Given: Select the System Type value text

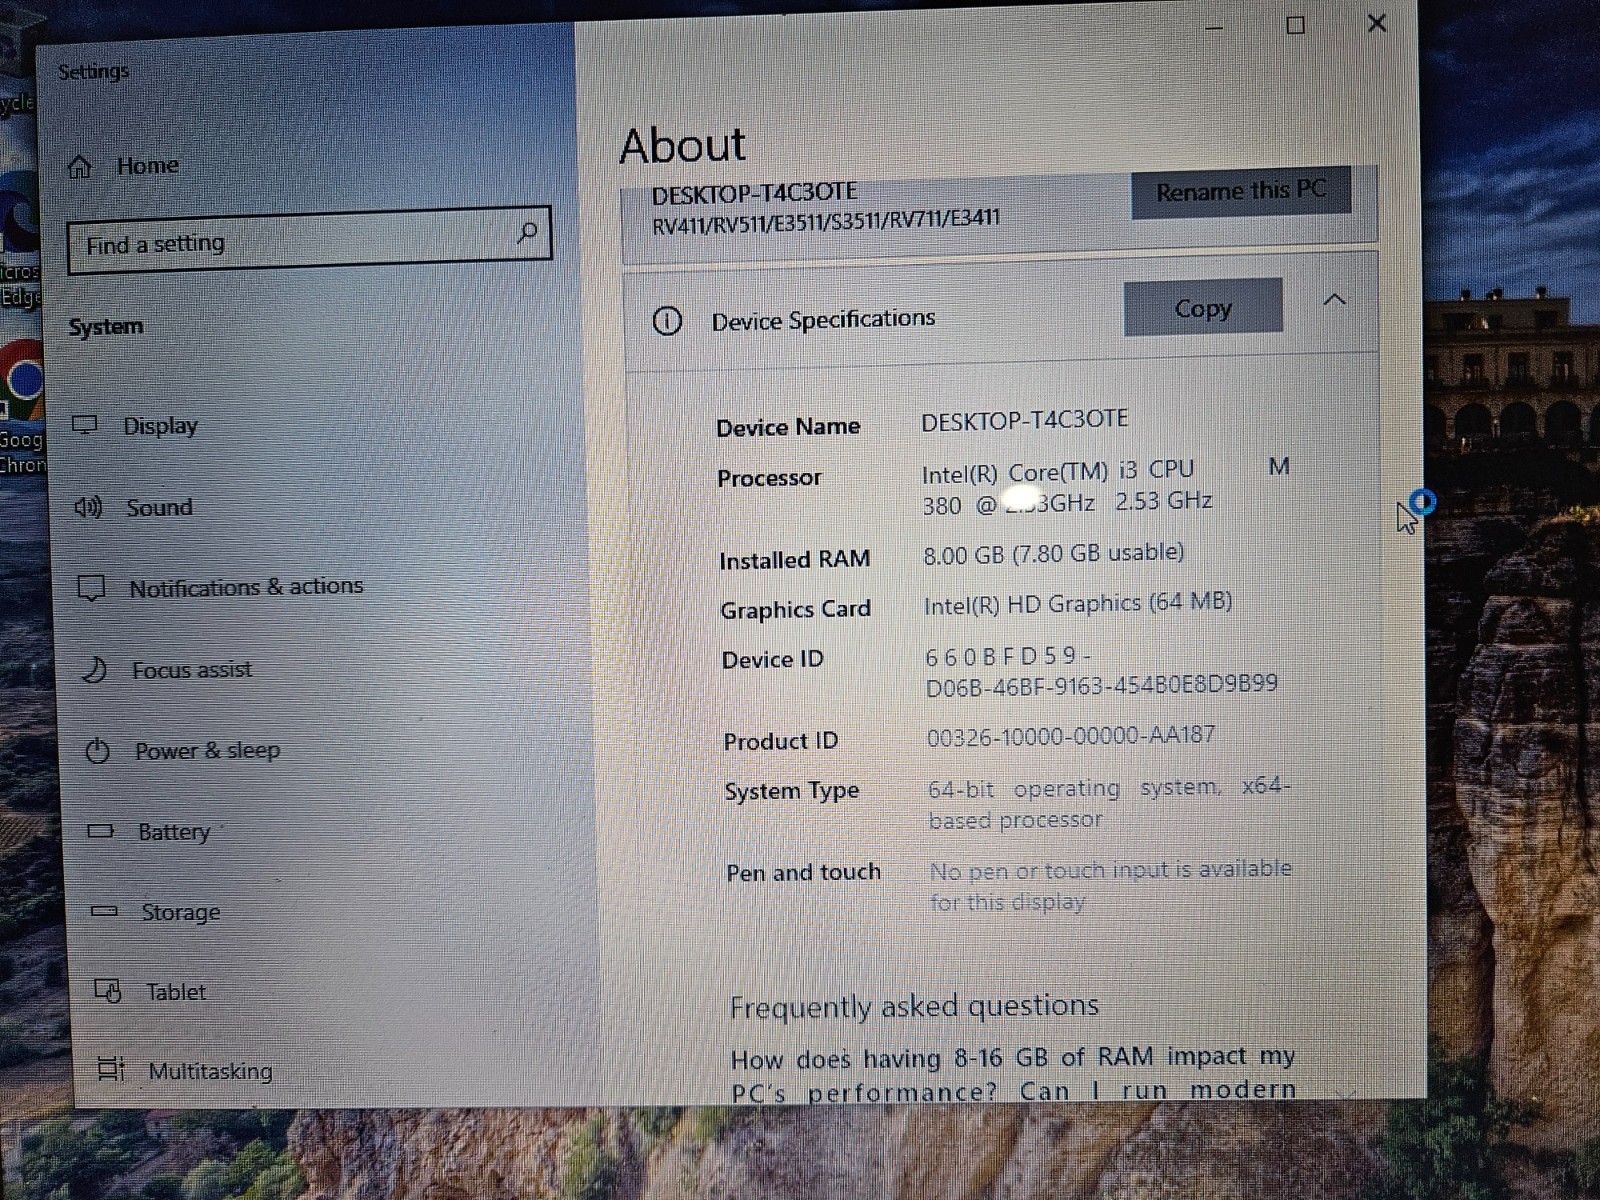Looking at the screenshot, I should click(1110, 803).
